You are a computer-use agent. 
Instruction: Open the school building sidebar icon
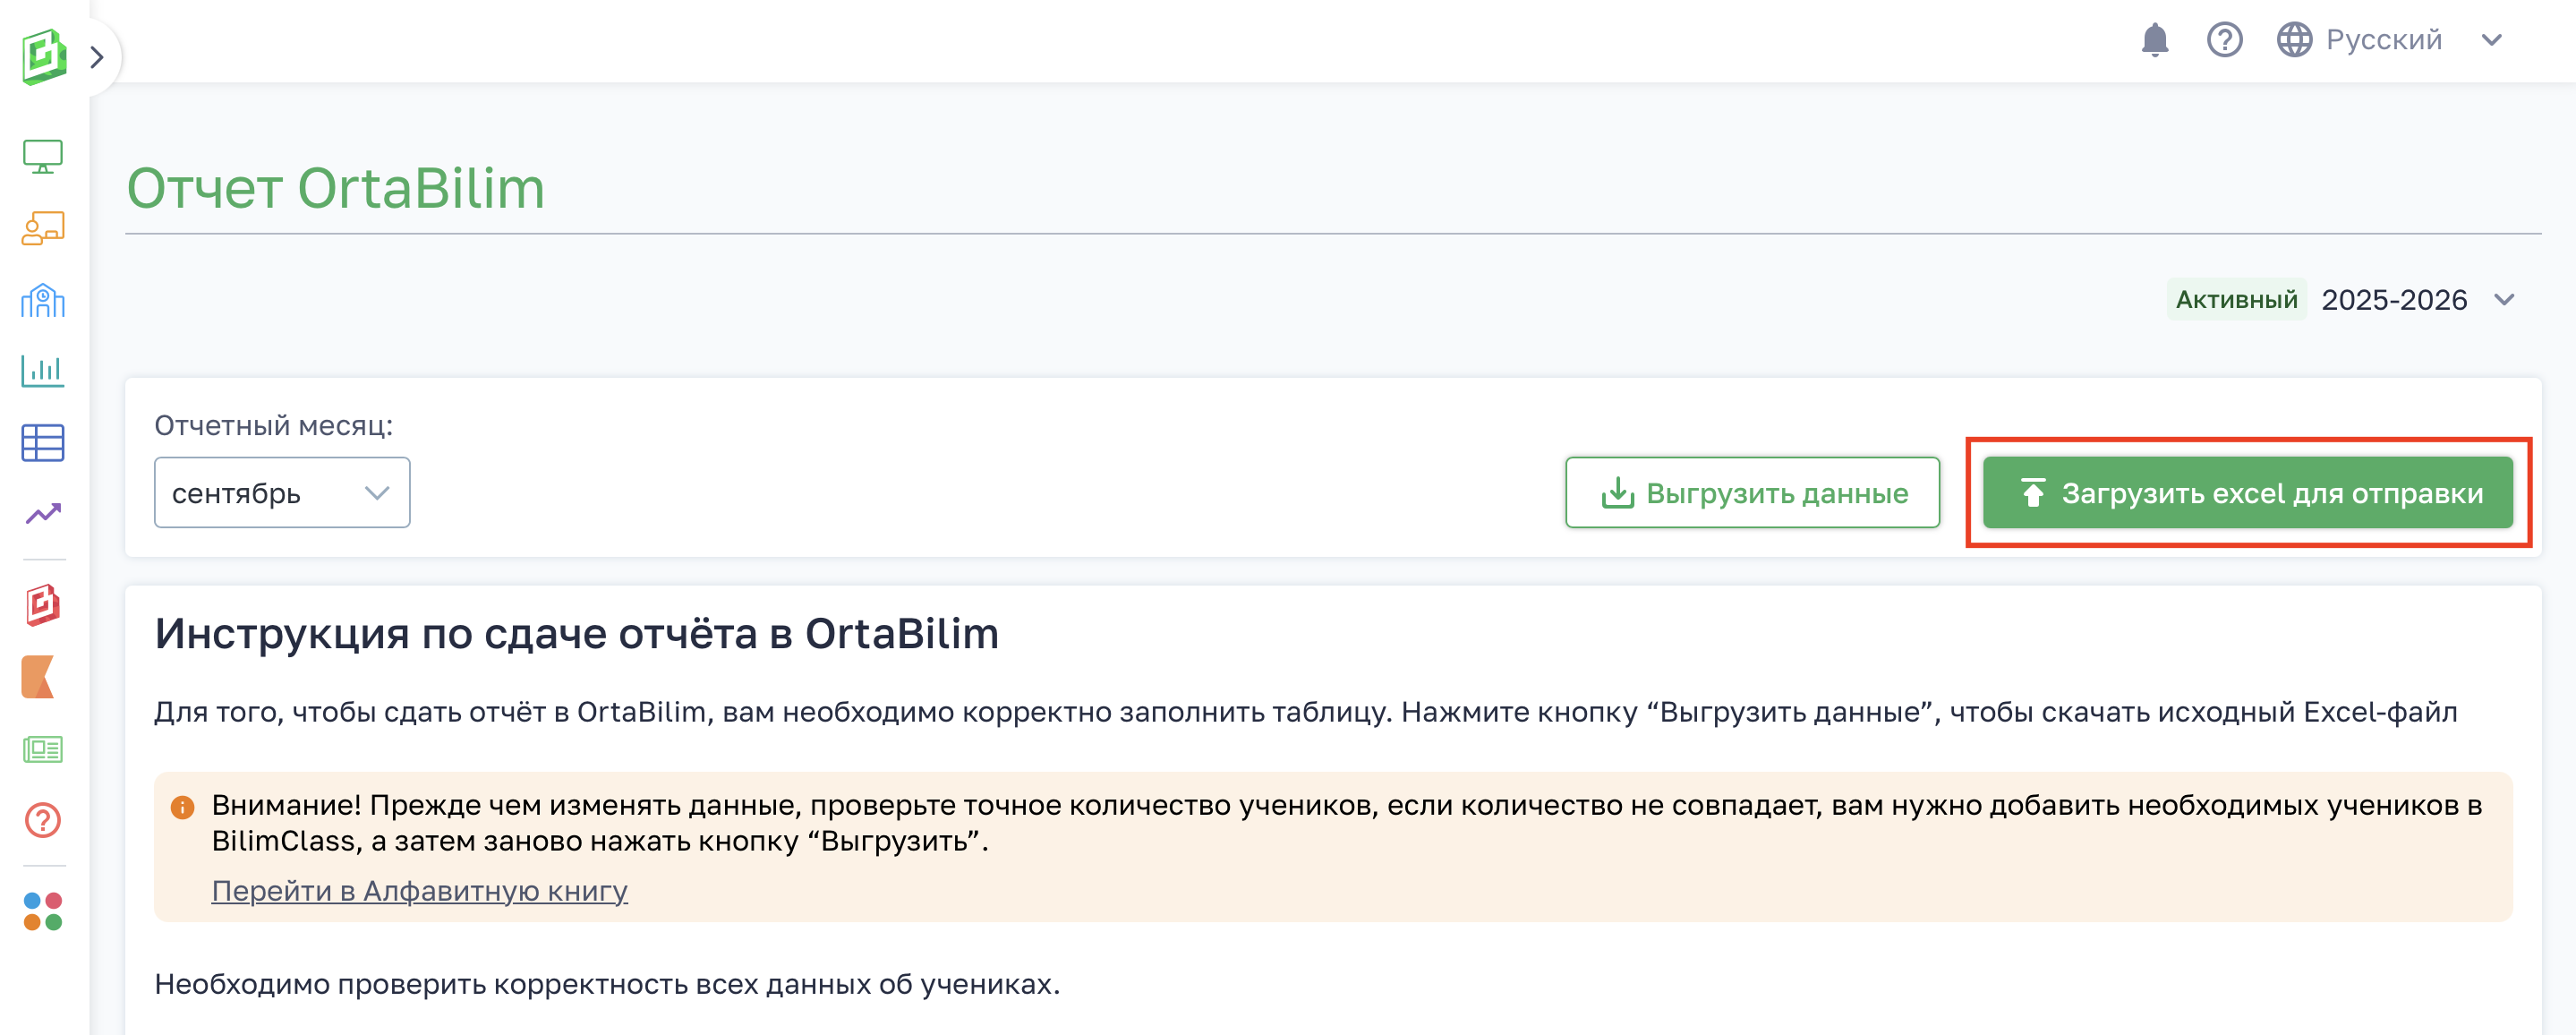[43, 300]
